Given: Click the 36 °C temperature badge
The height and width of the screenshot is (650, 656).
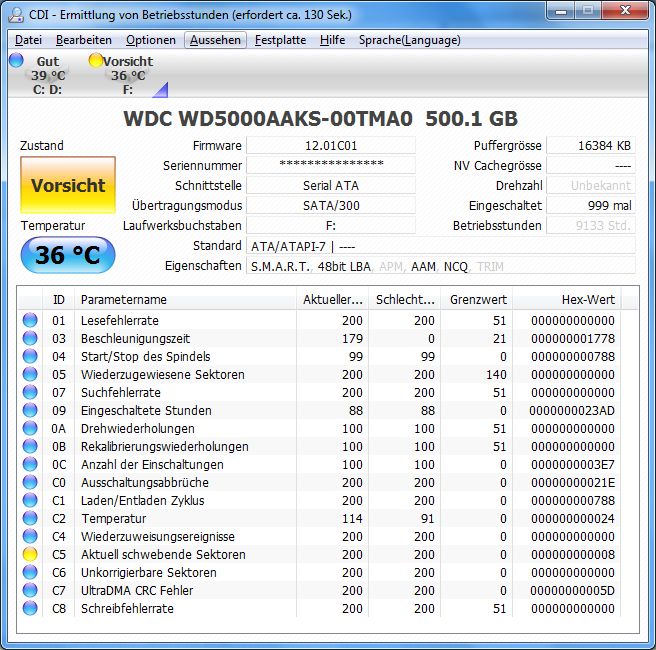Looking at the screenshot, I should point(68,255).
